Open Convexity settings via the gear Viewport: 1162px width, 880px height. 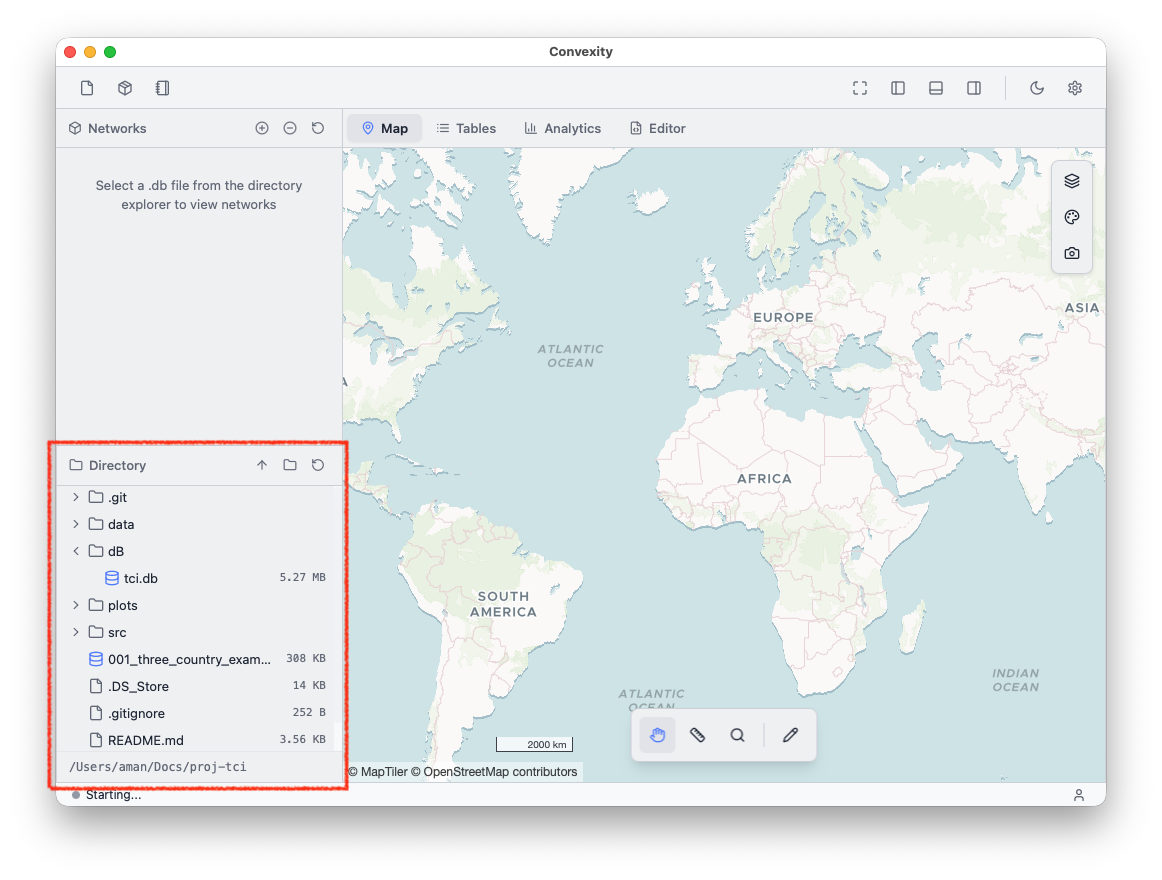coord(1074,88)
